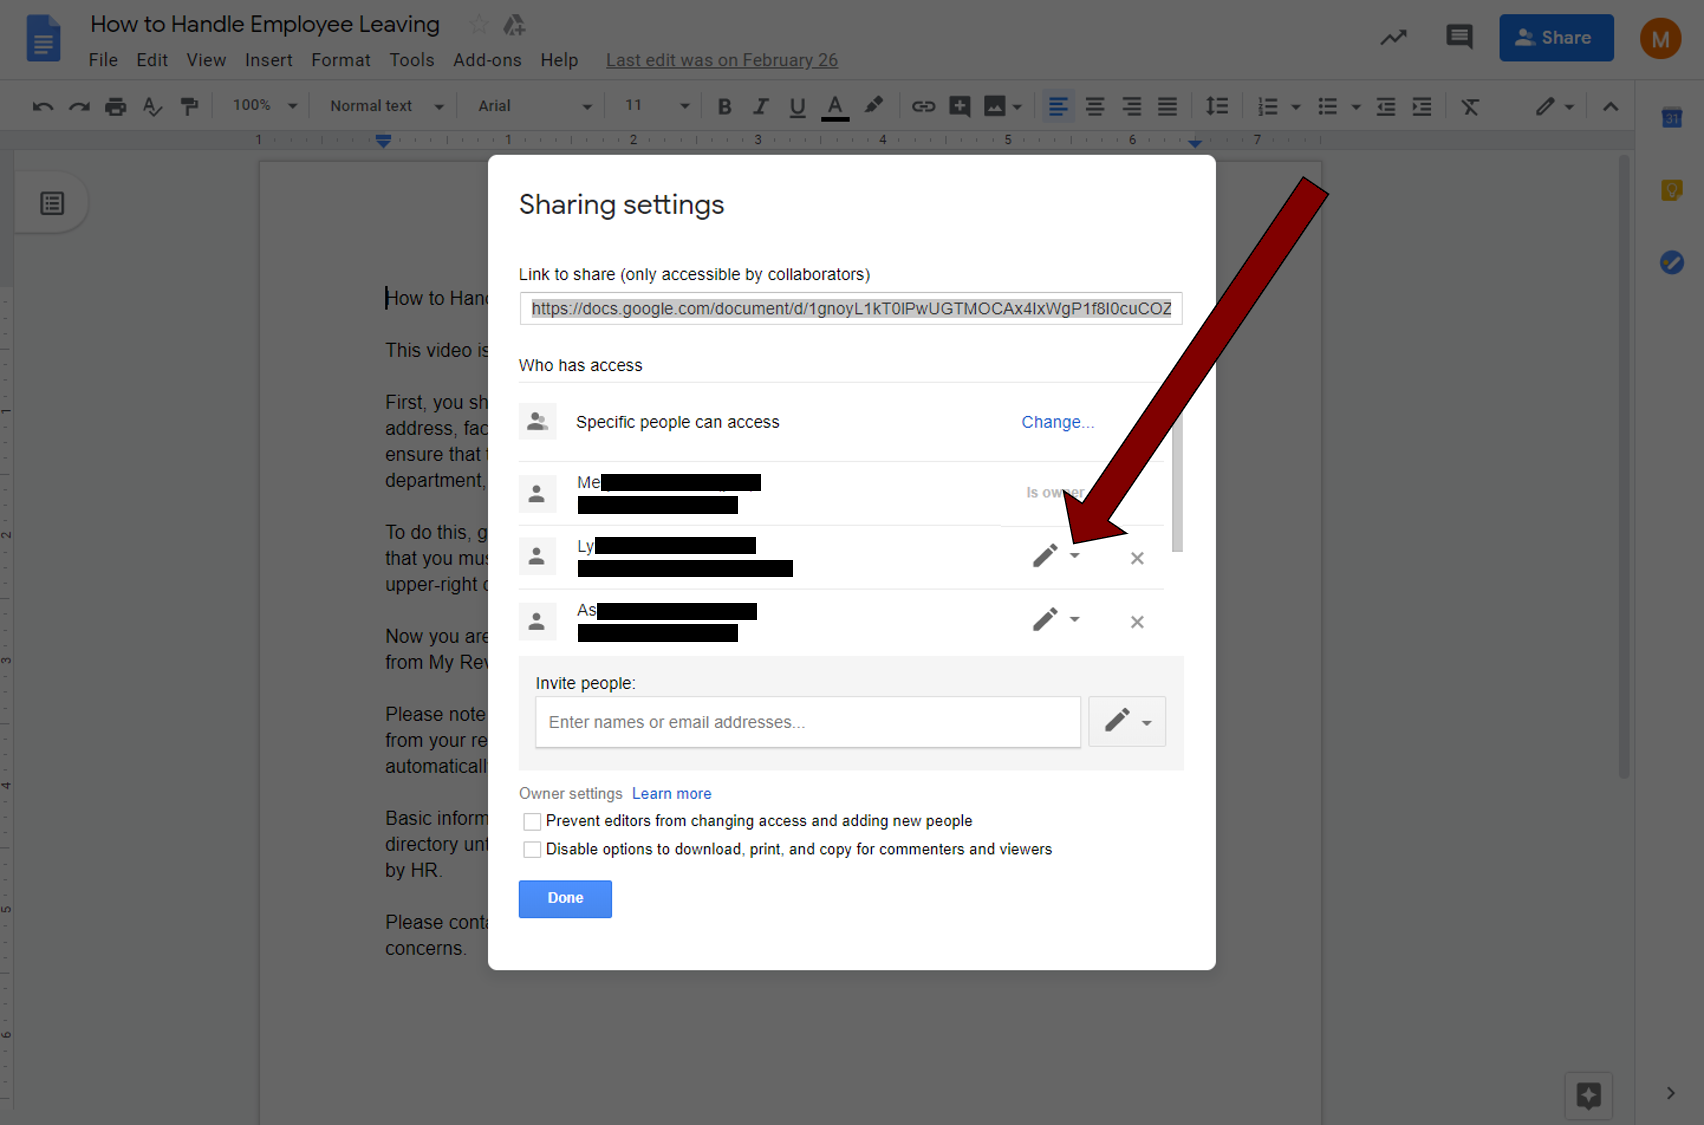Check disable download, print, and copy option

click(532, 849)
